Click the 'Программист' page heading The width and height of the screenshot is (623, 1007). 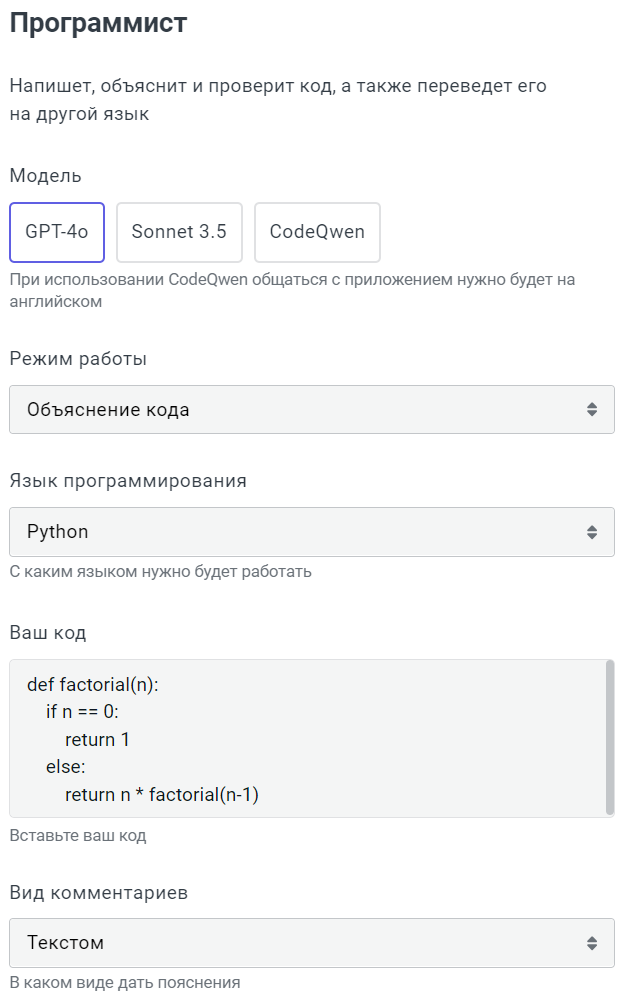pos(98,24)
